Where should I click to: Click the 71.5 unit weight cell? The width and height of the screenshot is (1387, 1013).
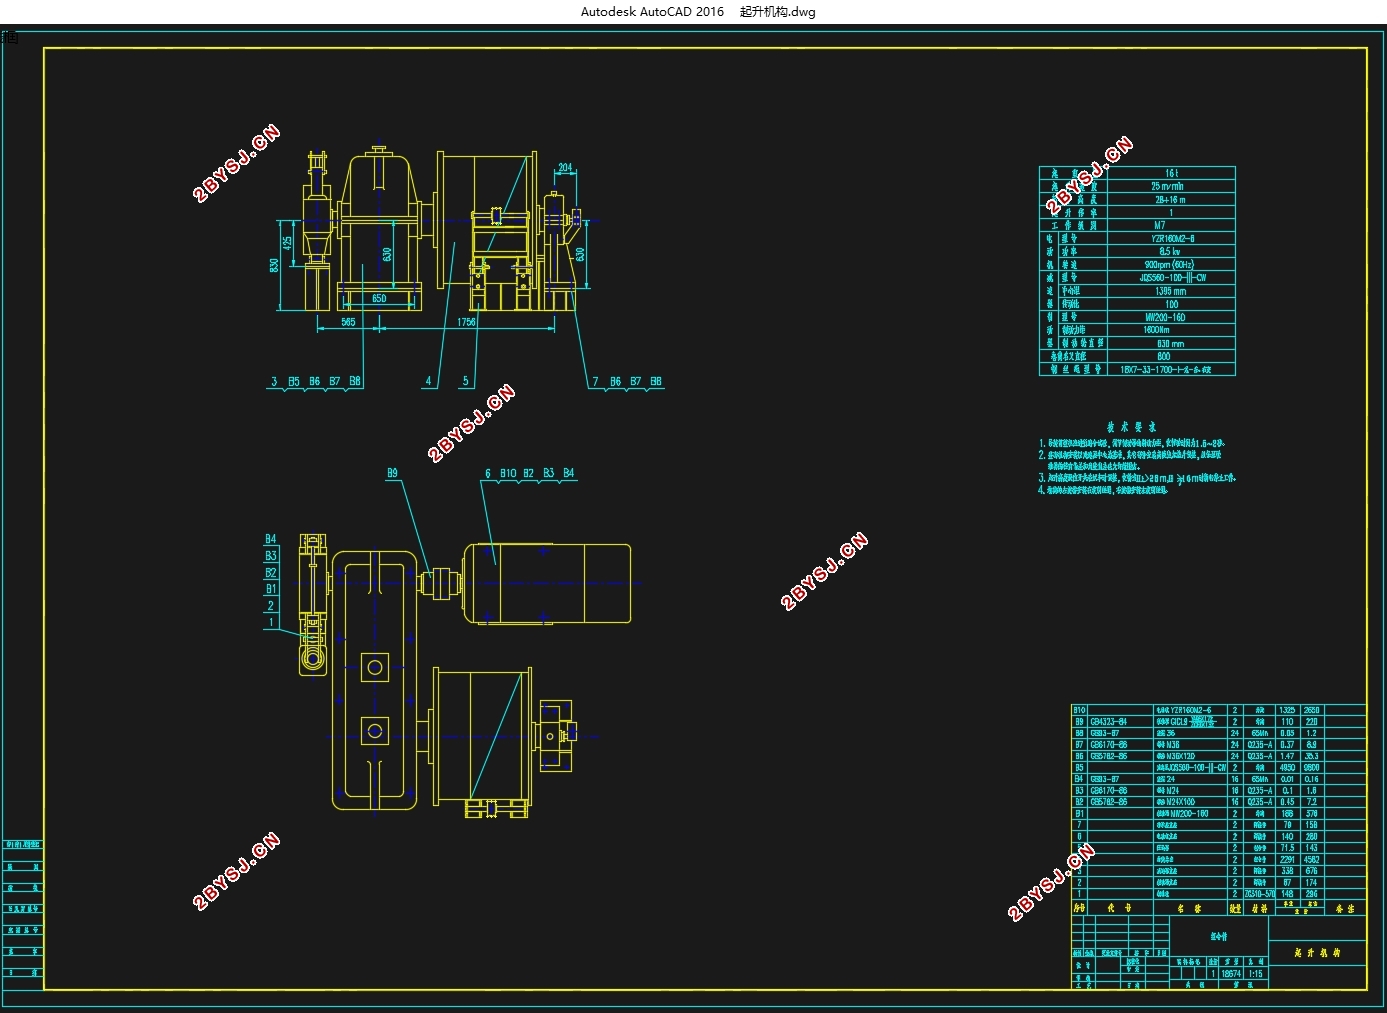(x=1287, y=848)
